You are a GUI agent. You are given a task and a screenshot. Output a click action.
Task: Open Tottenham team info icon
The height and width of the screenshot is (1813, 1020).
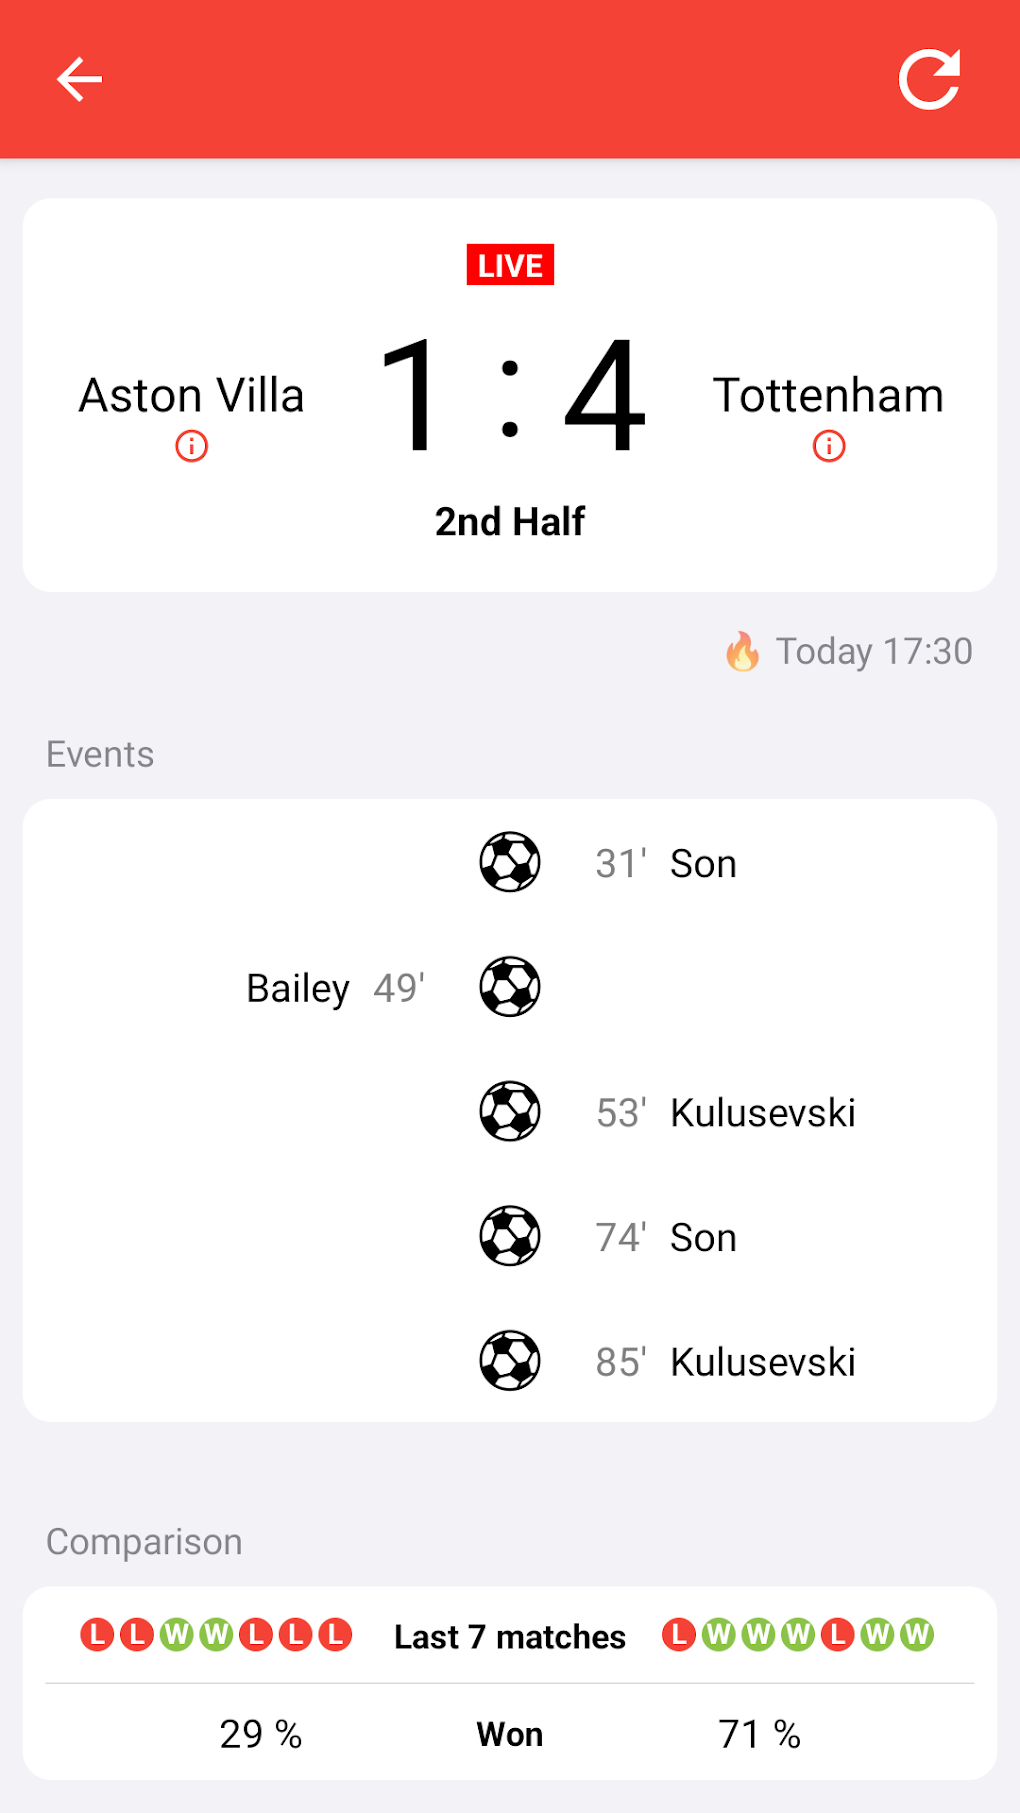[x=829, y=446]
